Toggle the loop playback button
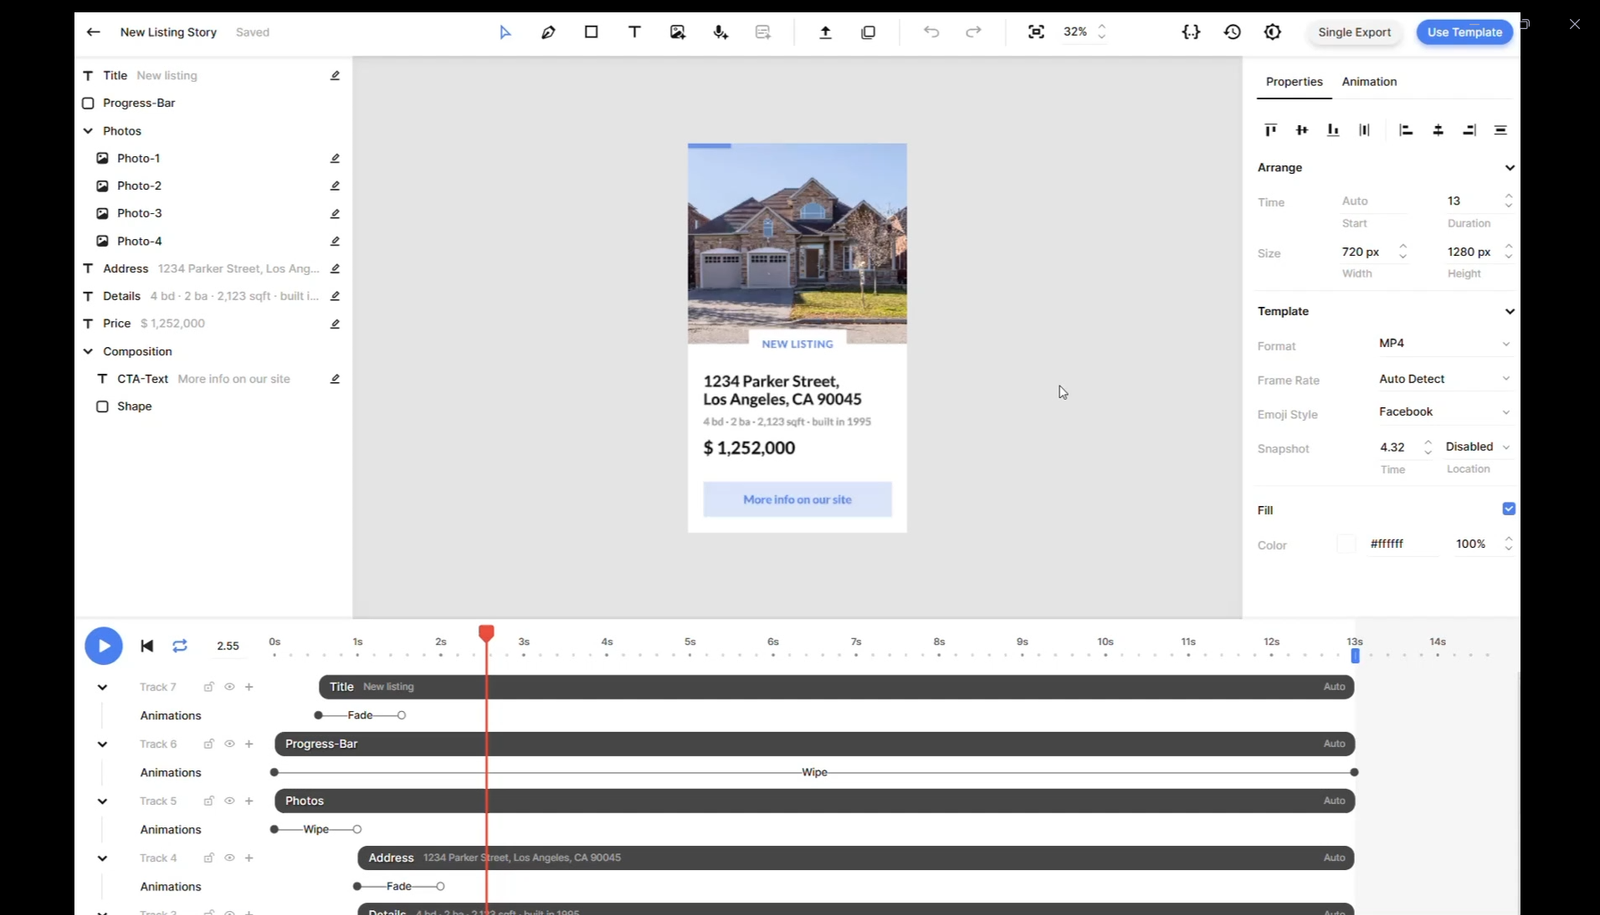This screenshot has height=915, width=1600. (180, 646)
